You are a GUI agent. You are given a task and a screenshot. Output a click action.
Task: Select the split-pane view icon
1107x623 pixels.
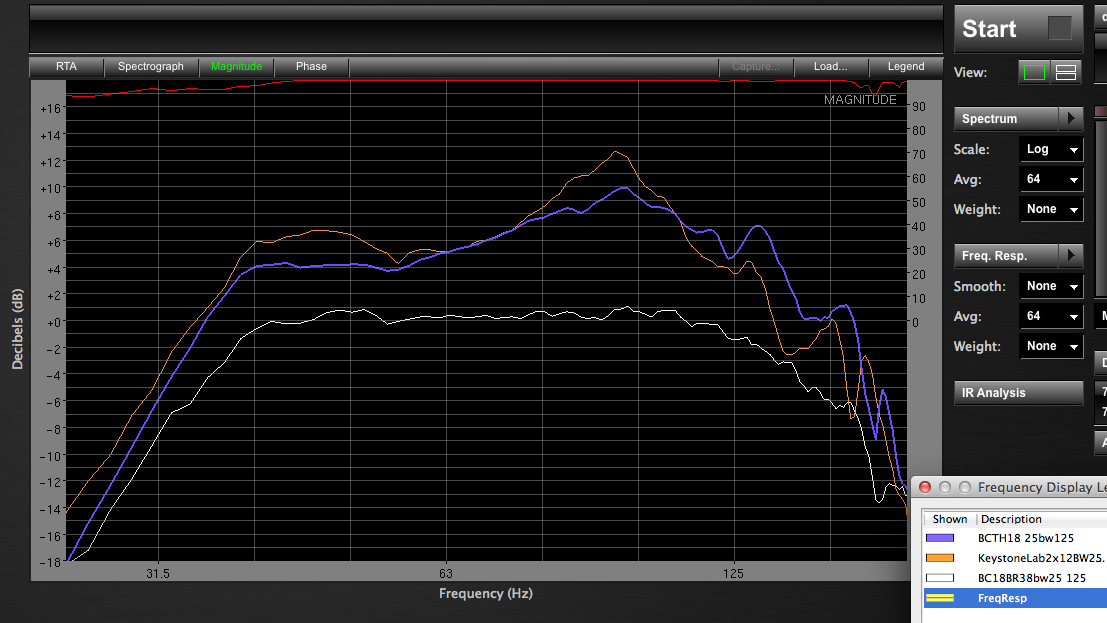[x=1066, y=72]
